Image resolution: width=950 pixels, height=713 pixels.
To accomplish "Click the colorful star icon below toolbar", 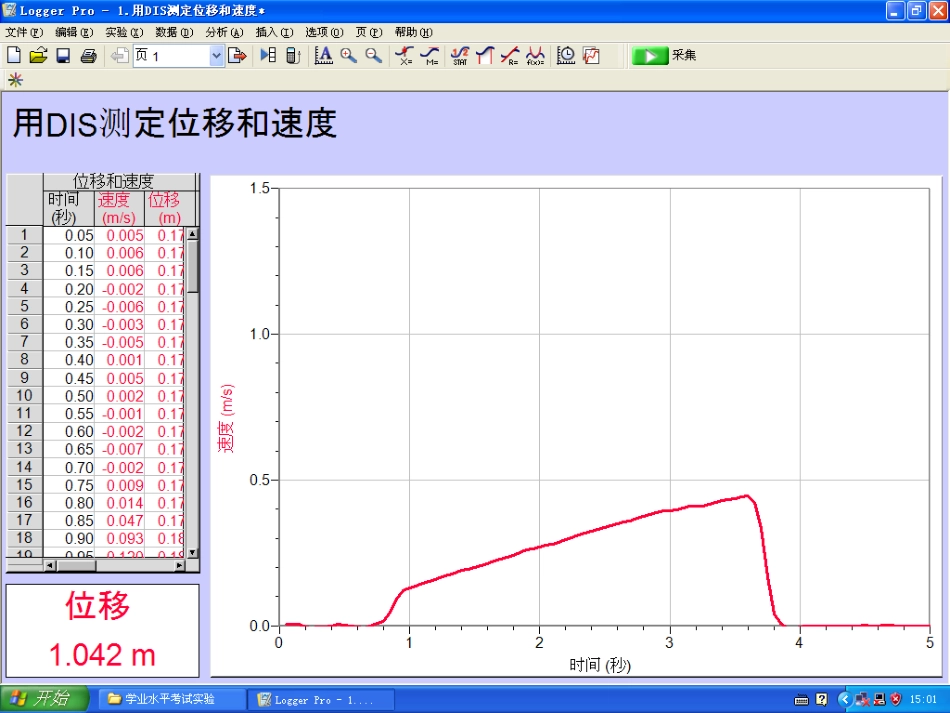I will click(15, 80).
